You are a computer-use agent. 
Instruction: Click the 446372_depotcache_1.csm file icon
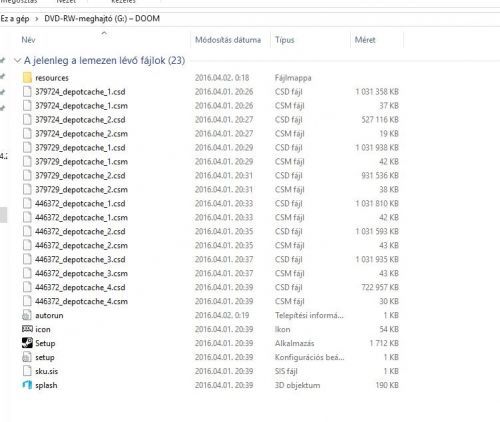pos(27,218)
